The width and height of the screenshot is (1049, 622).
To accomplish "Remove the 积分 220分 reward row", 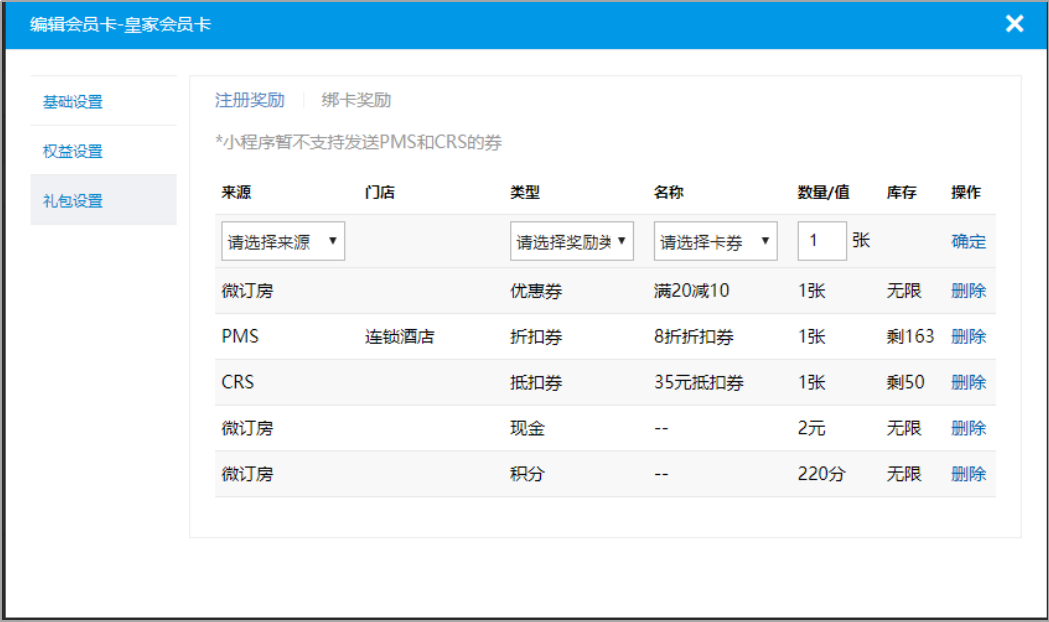I will (968, 474).
